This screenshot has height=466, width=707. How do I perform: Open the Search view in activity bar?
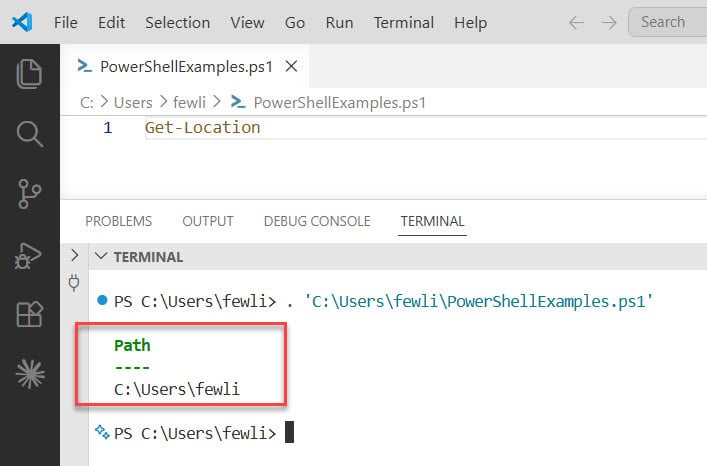pos(30,134)
